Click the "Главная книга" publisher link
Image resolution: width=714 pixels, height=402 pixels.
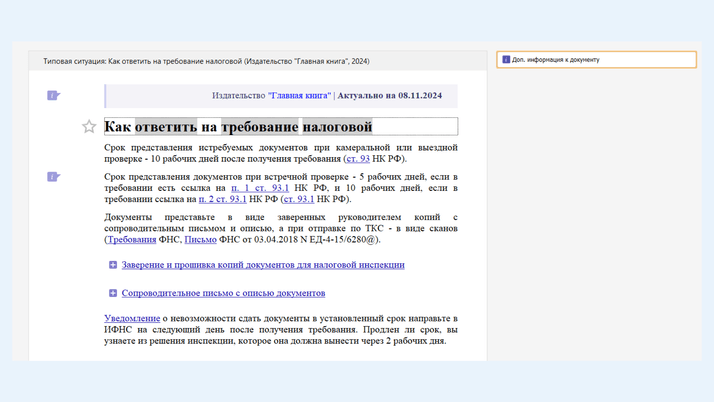(300, 96)
